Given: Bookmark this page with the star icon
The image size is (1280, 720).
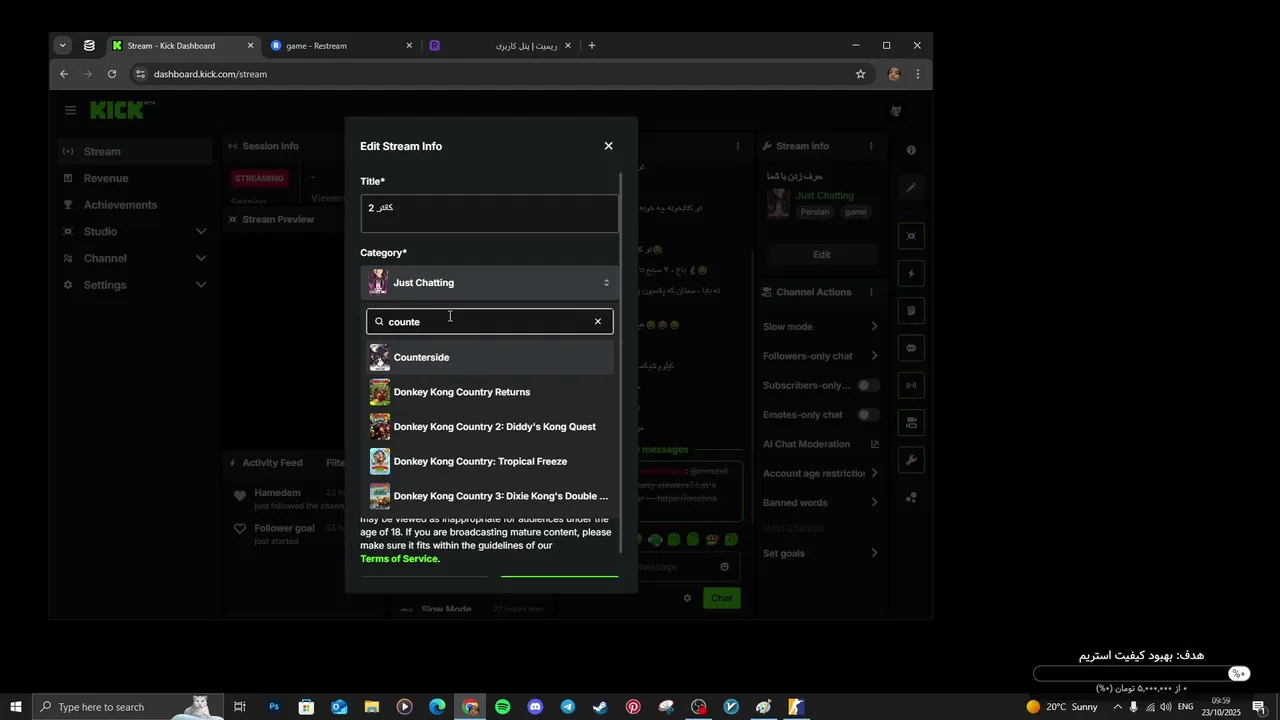Looking at the screenshot, I should [x=860, y=74].
